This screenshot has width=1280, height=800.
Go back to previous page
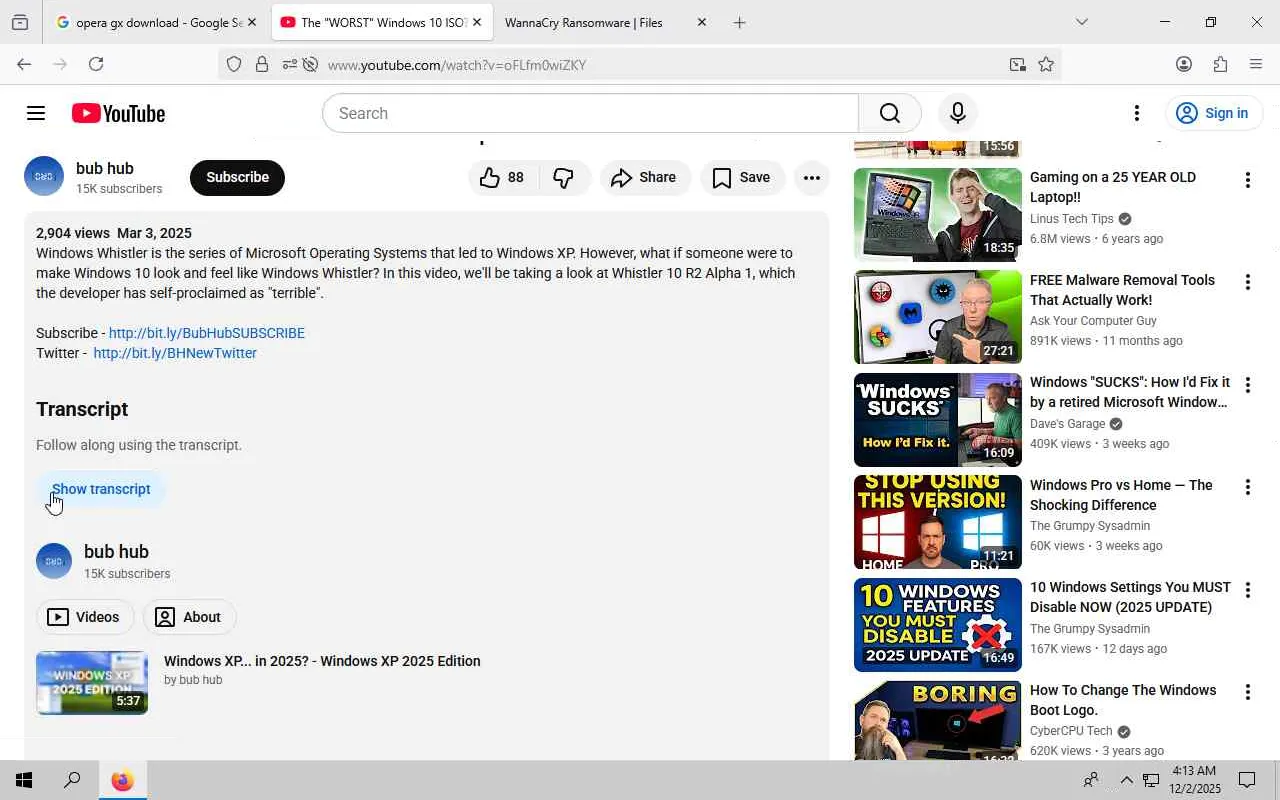pyautogui.click(x=24, y=64)
